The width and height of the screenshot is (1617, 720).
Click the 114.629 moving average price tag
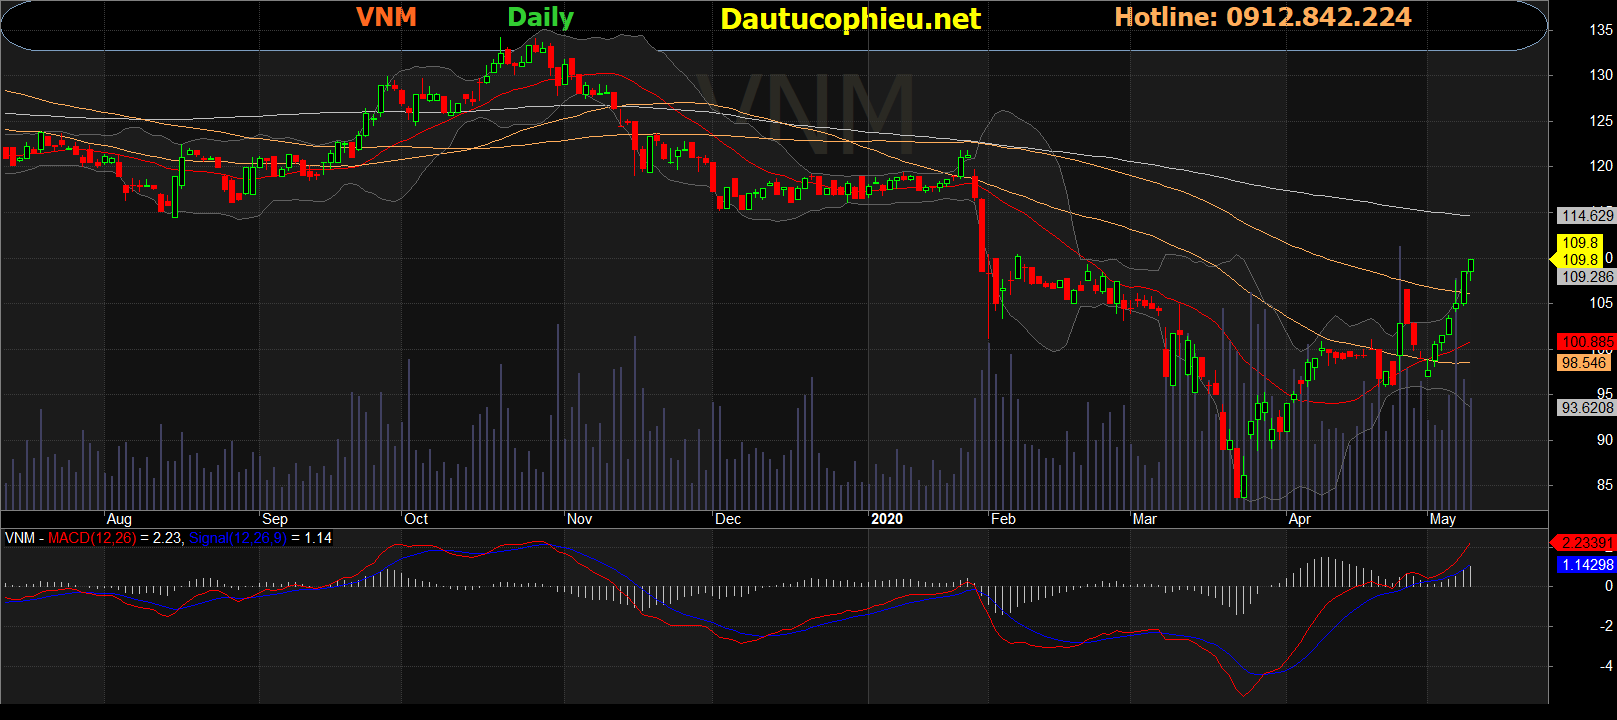click(1587, 215)
